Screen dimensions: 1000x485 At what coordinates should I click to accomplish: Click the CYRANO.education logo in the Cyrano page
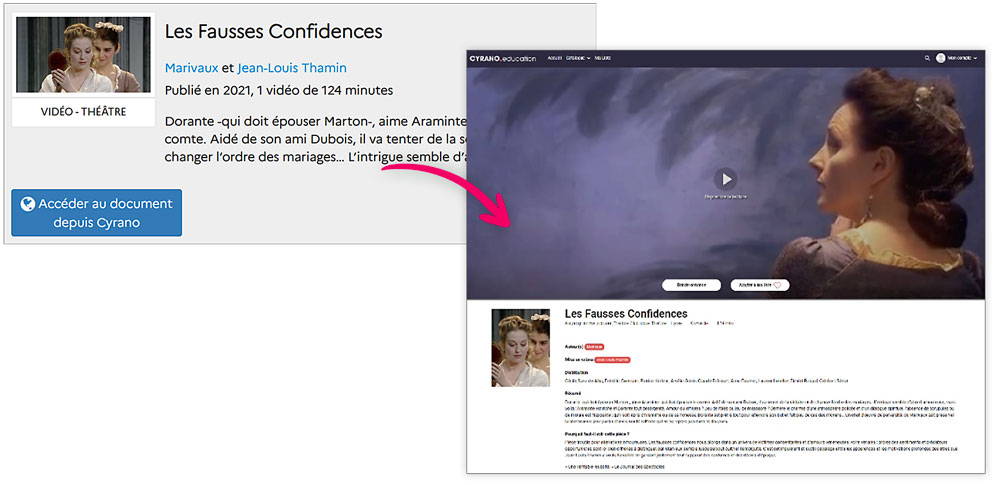coord(503,59)
